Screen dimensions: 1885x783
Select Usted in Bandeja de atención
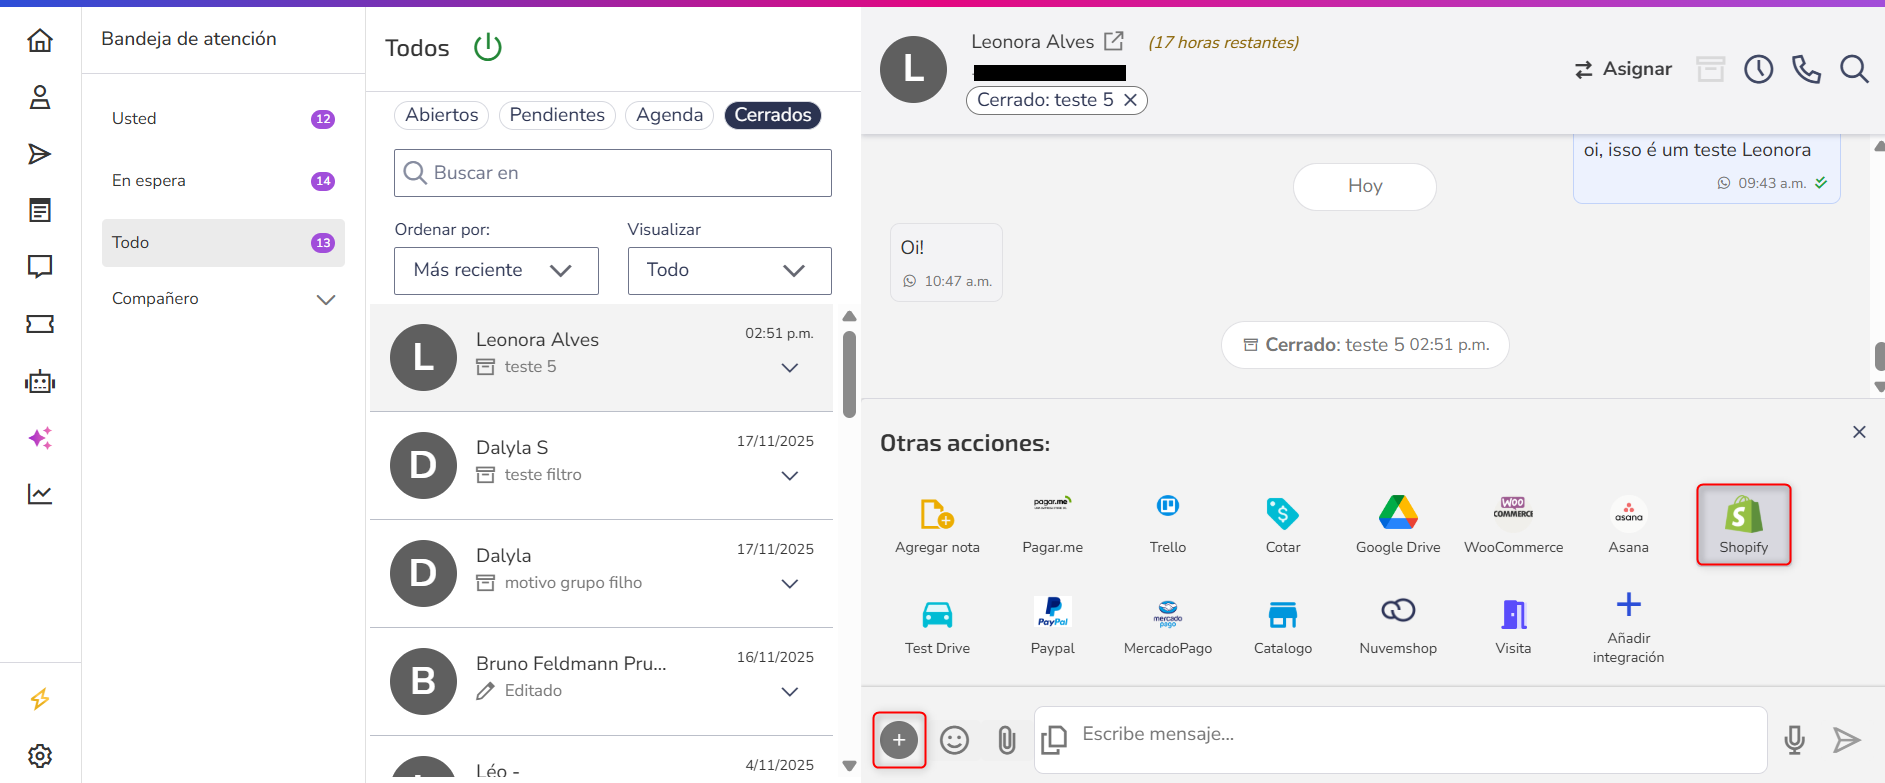223,119
